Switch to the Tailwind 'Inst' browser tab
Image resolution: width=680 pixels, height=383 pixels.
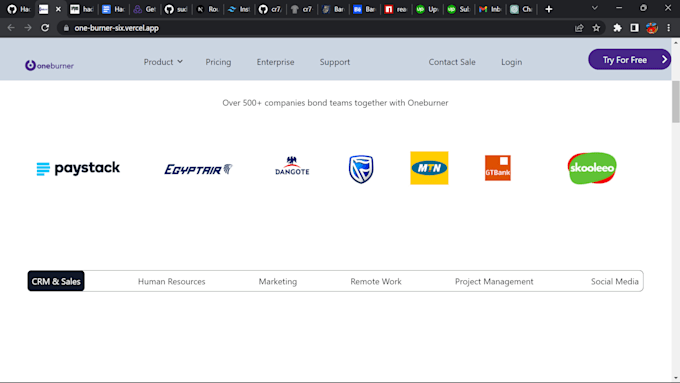239,9
